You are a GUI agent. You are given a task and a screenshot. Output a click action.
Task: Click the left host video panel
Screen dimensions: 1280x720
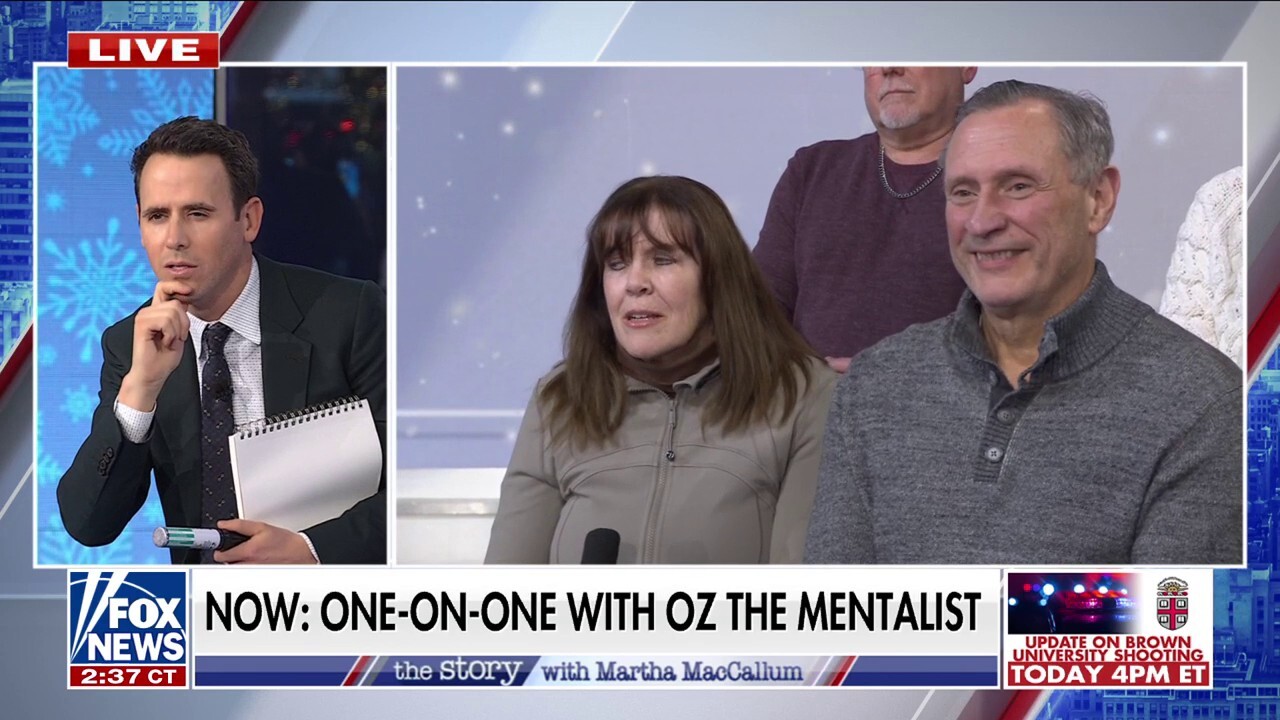coord(211,315)
